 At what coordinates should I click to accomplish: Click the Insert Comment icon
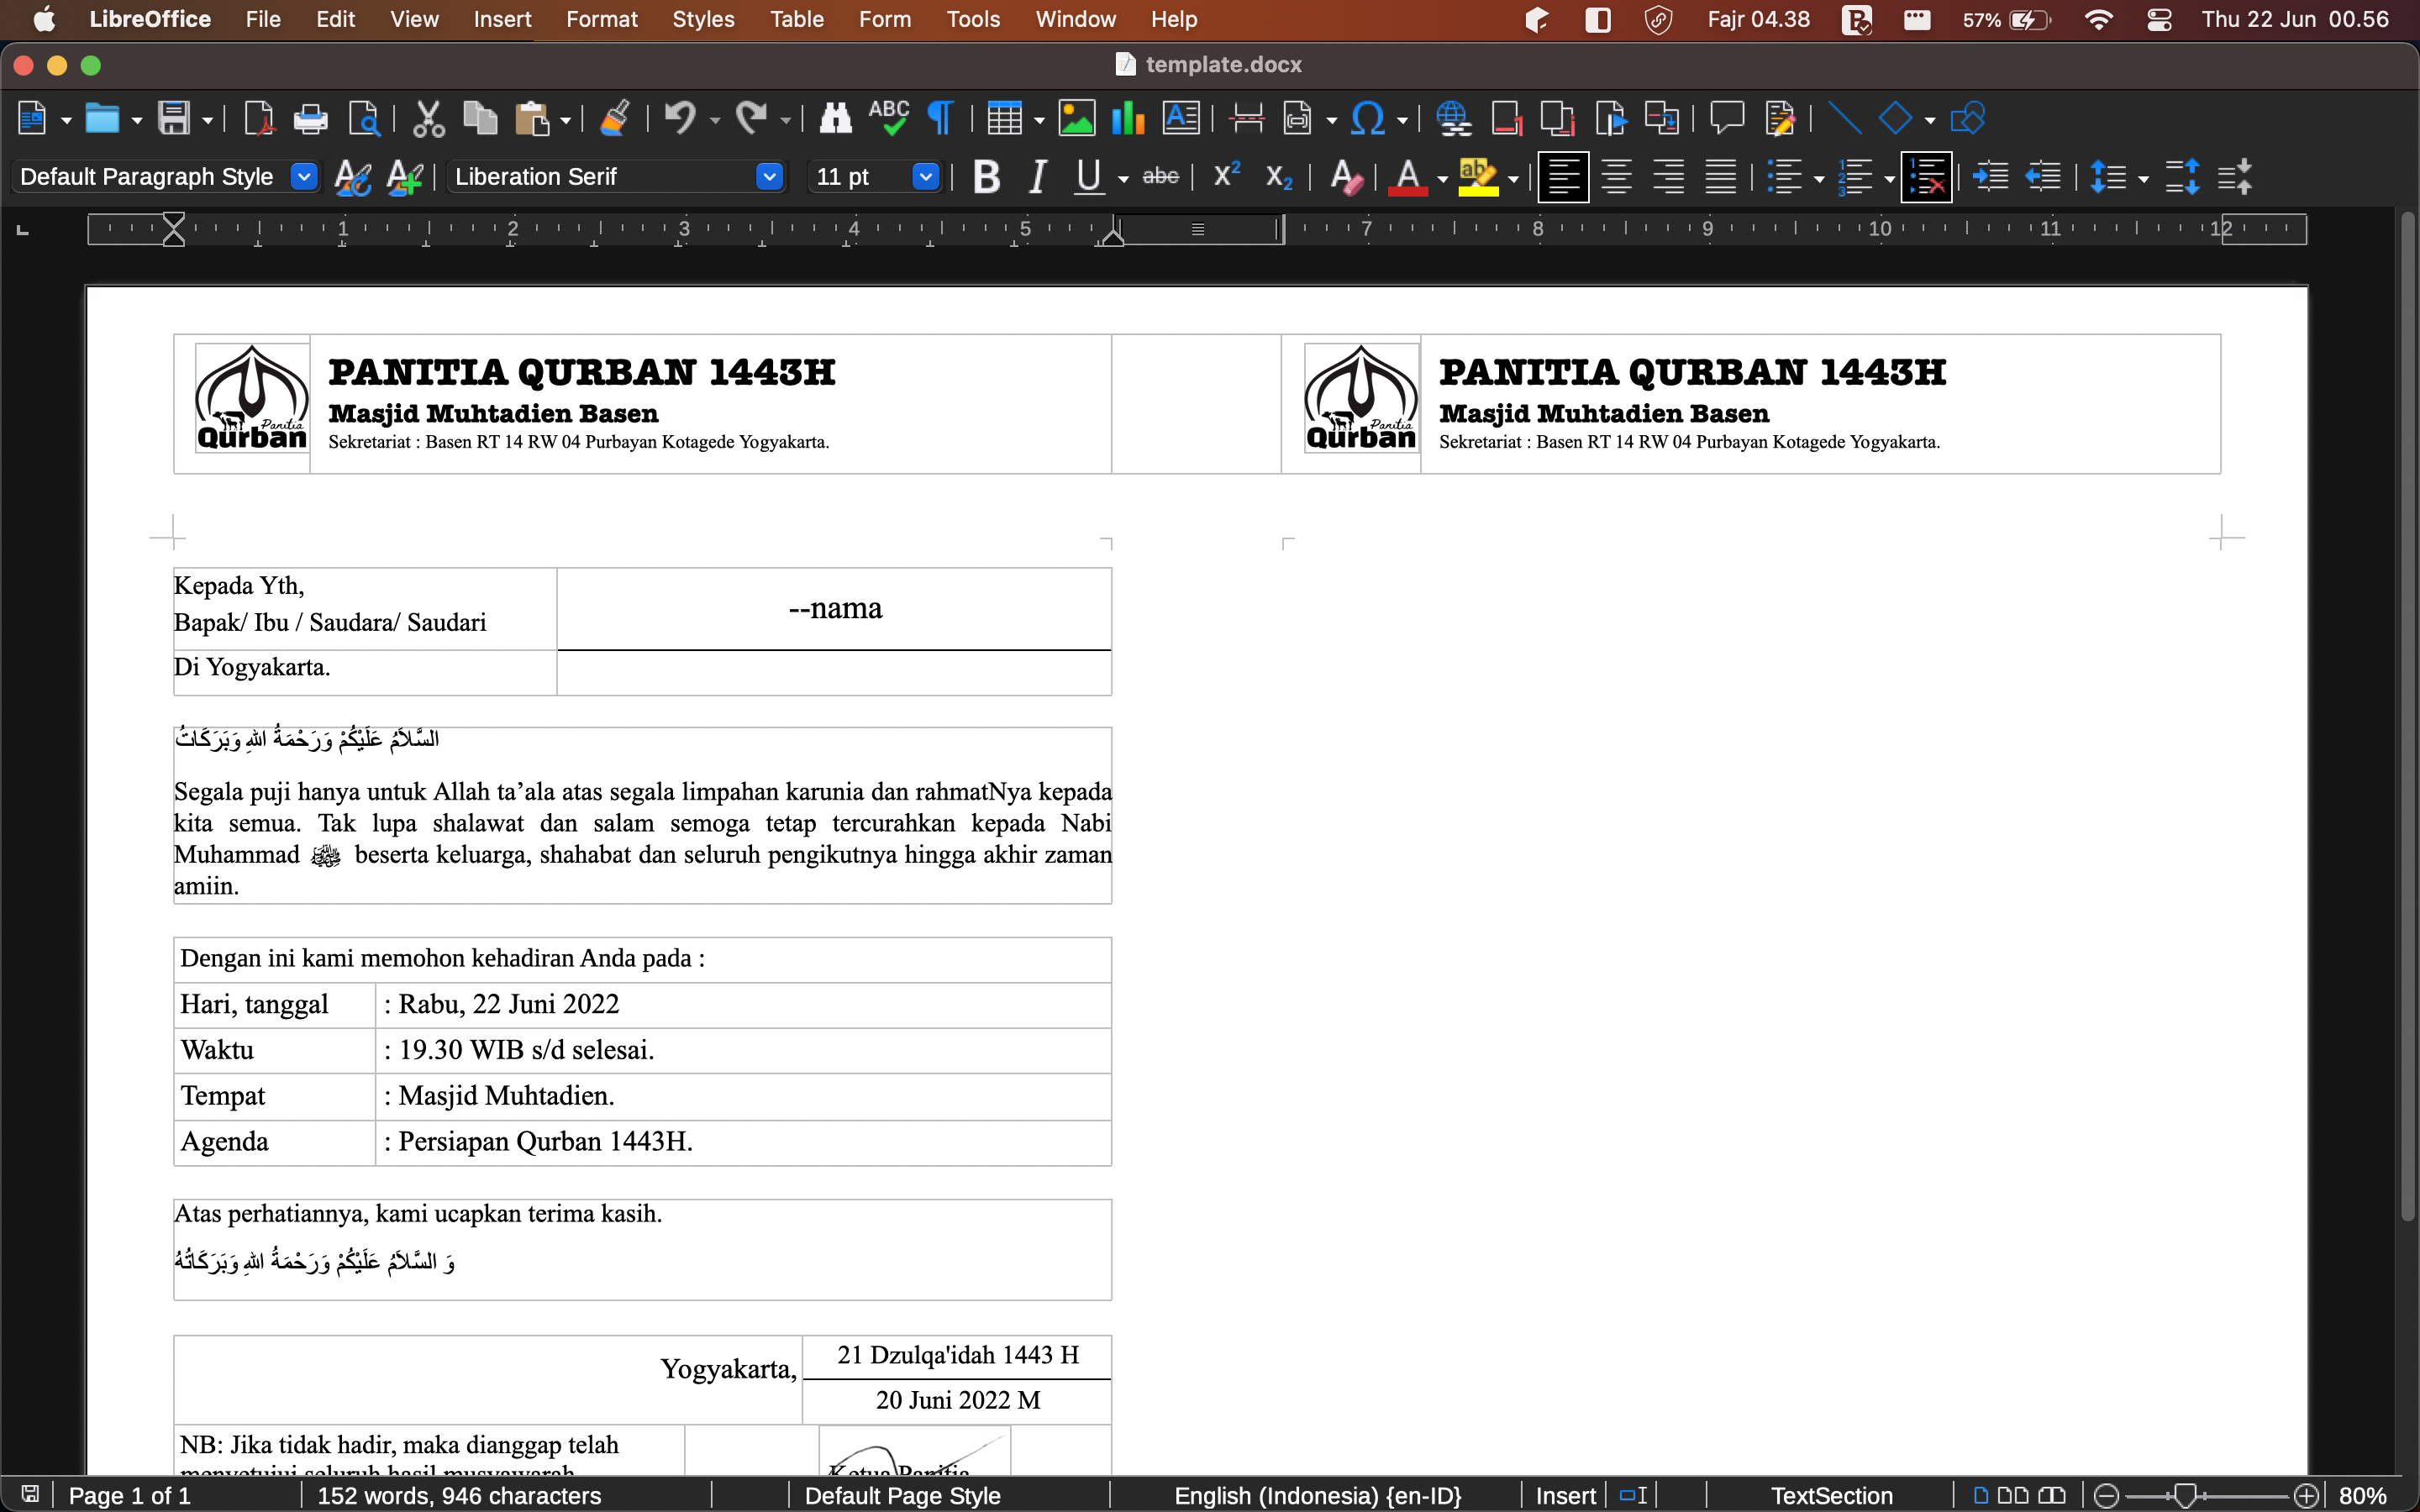[x=1727, y=119]
